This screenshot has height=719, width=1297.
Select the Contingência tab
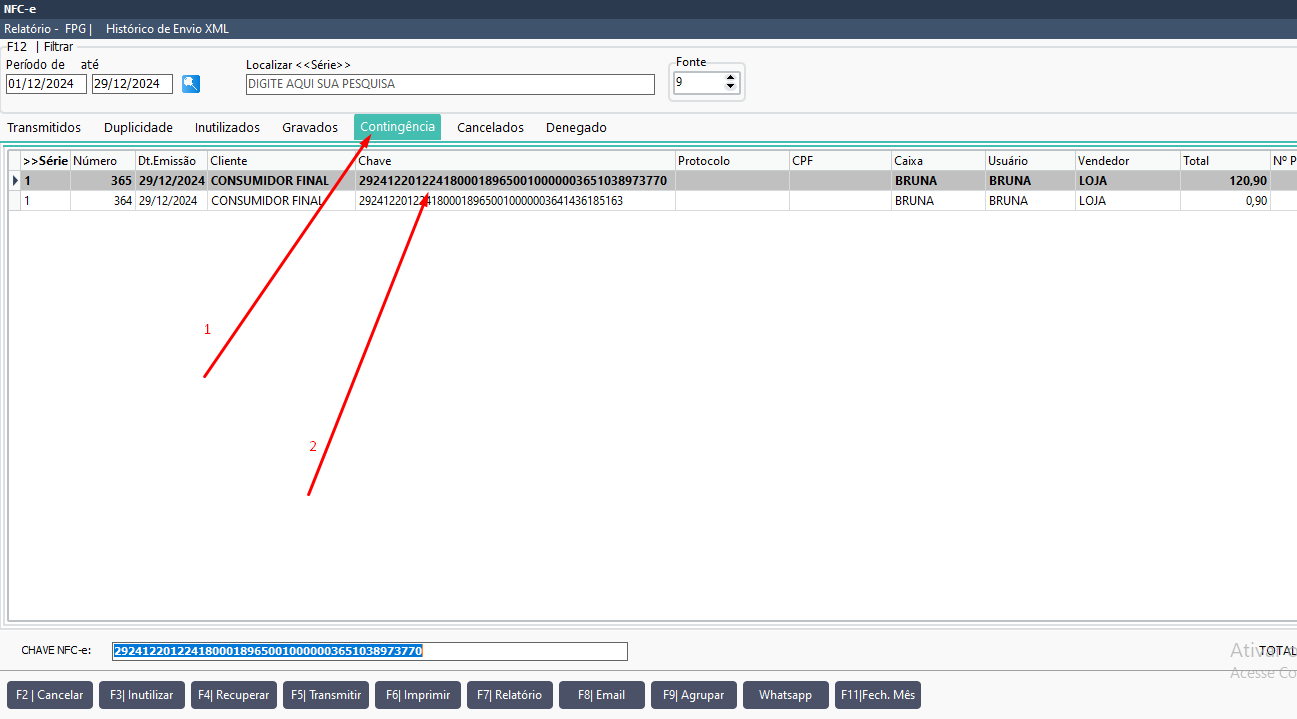coord(397,127)
